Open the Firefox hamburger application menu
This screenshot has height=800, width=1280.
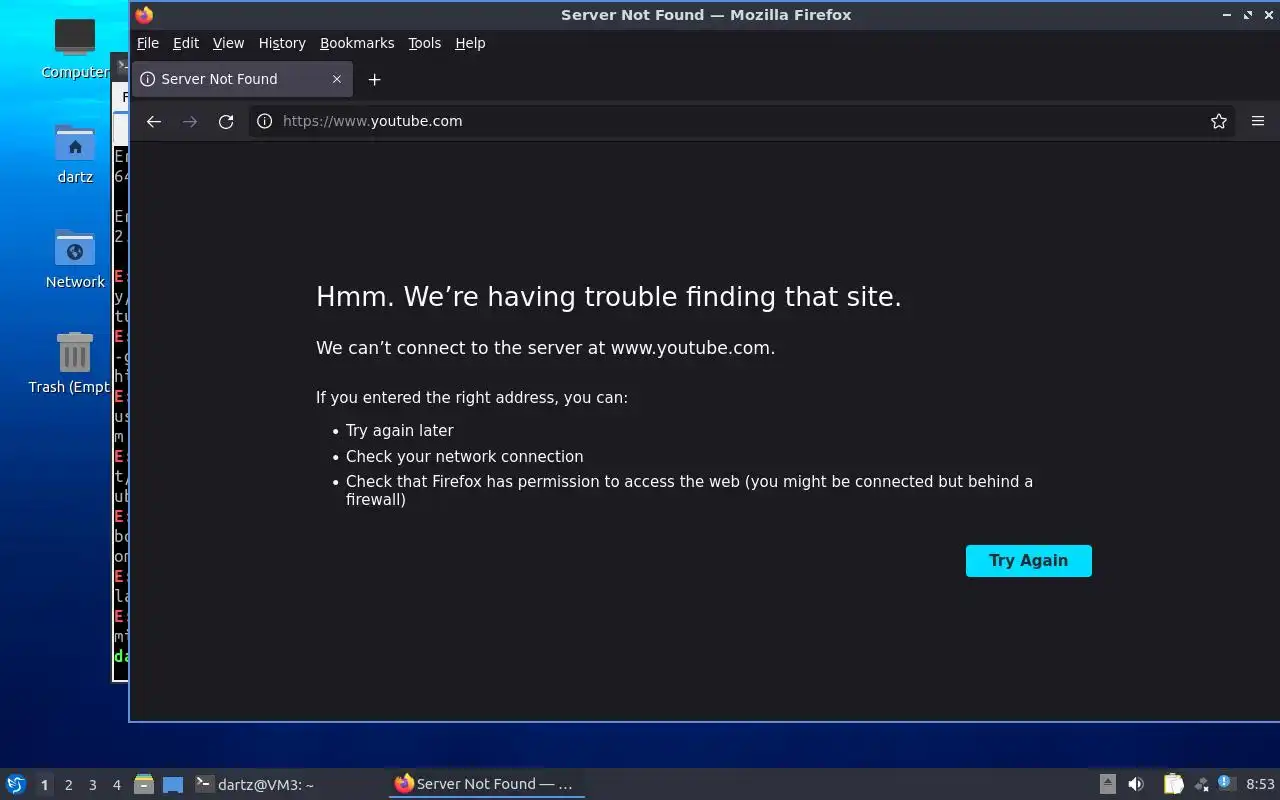point(1258,121)
